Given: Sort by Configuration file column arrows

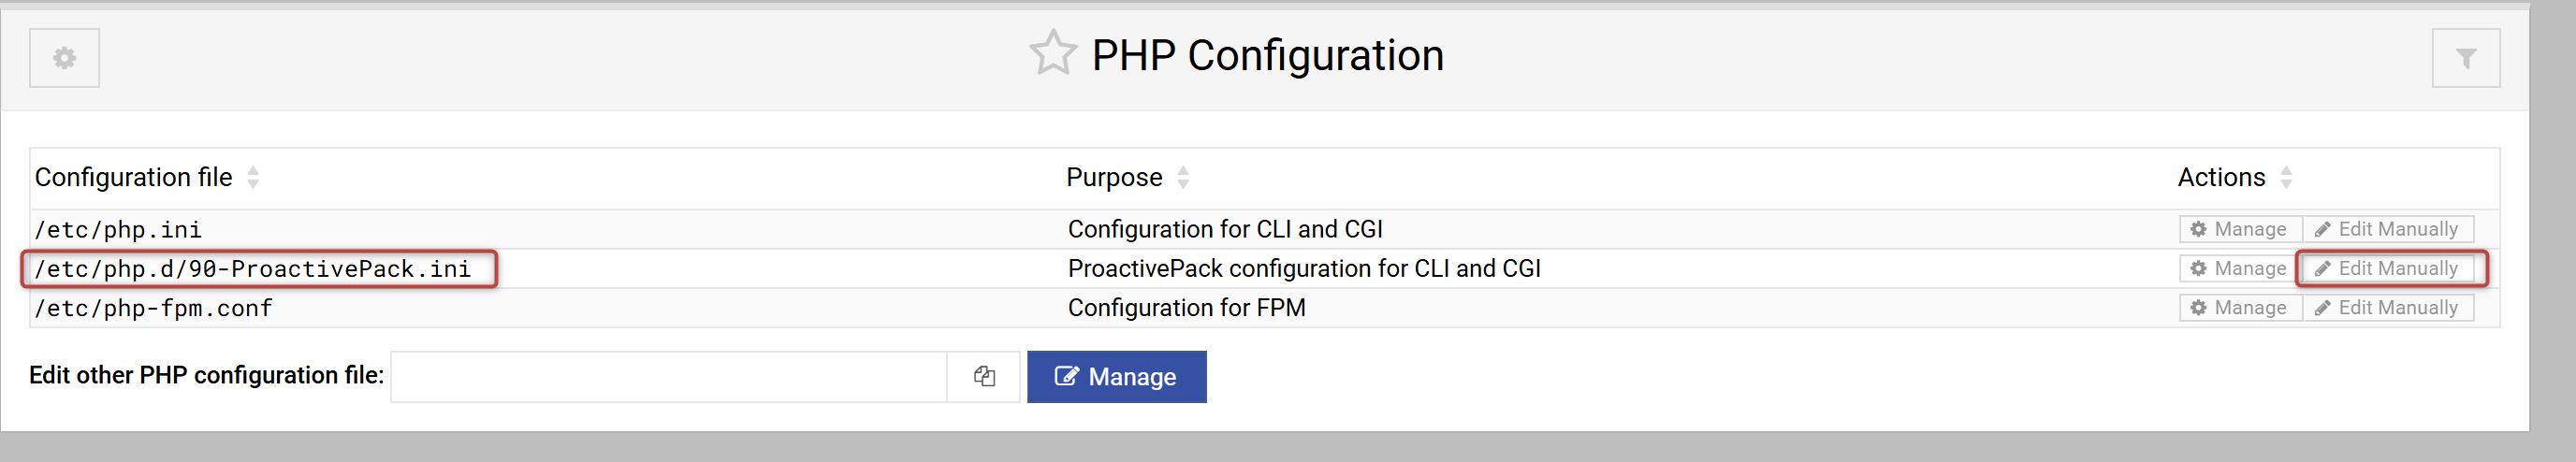Looking at the screenshot, I should pos(253,177).
